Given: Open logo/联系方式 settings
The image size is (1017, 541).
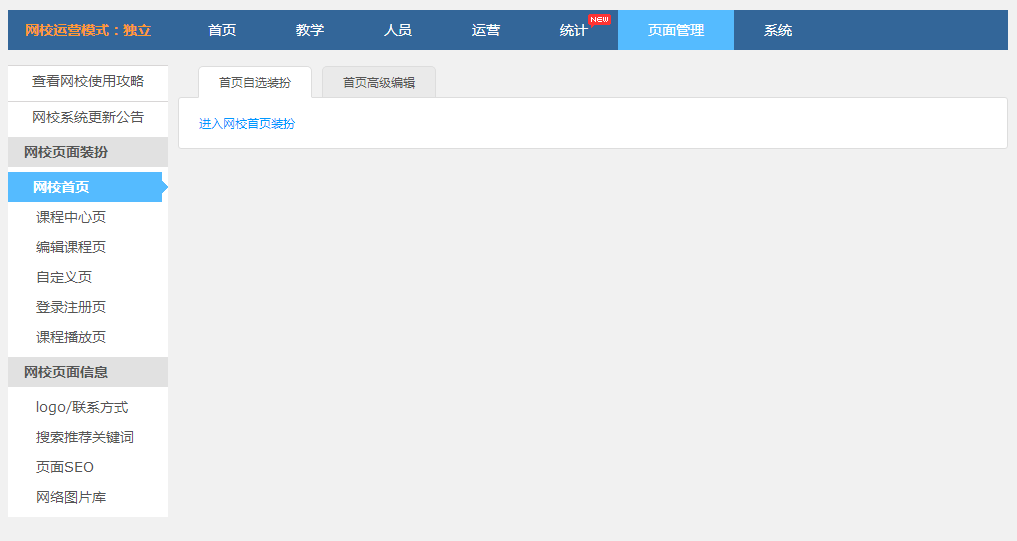Looking at the screenshot, I should pyautogui.click(x=82, y=407).
